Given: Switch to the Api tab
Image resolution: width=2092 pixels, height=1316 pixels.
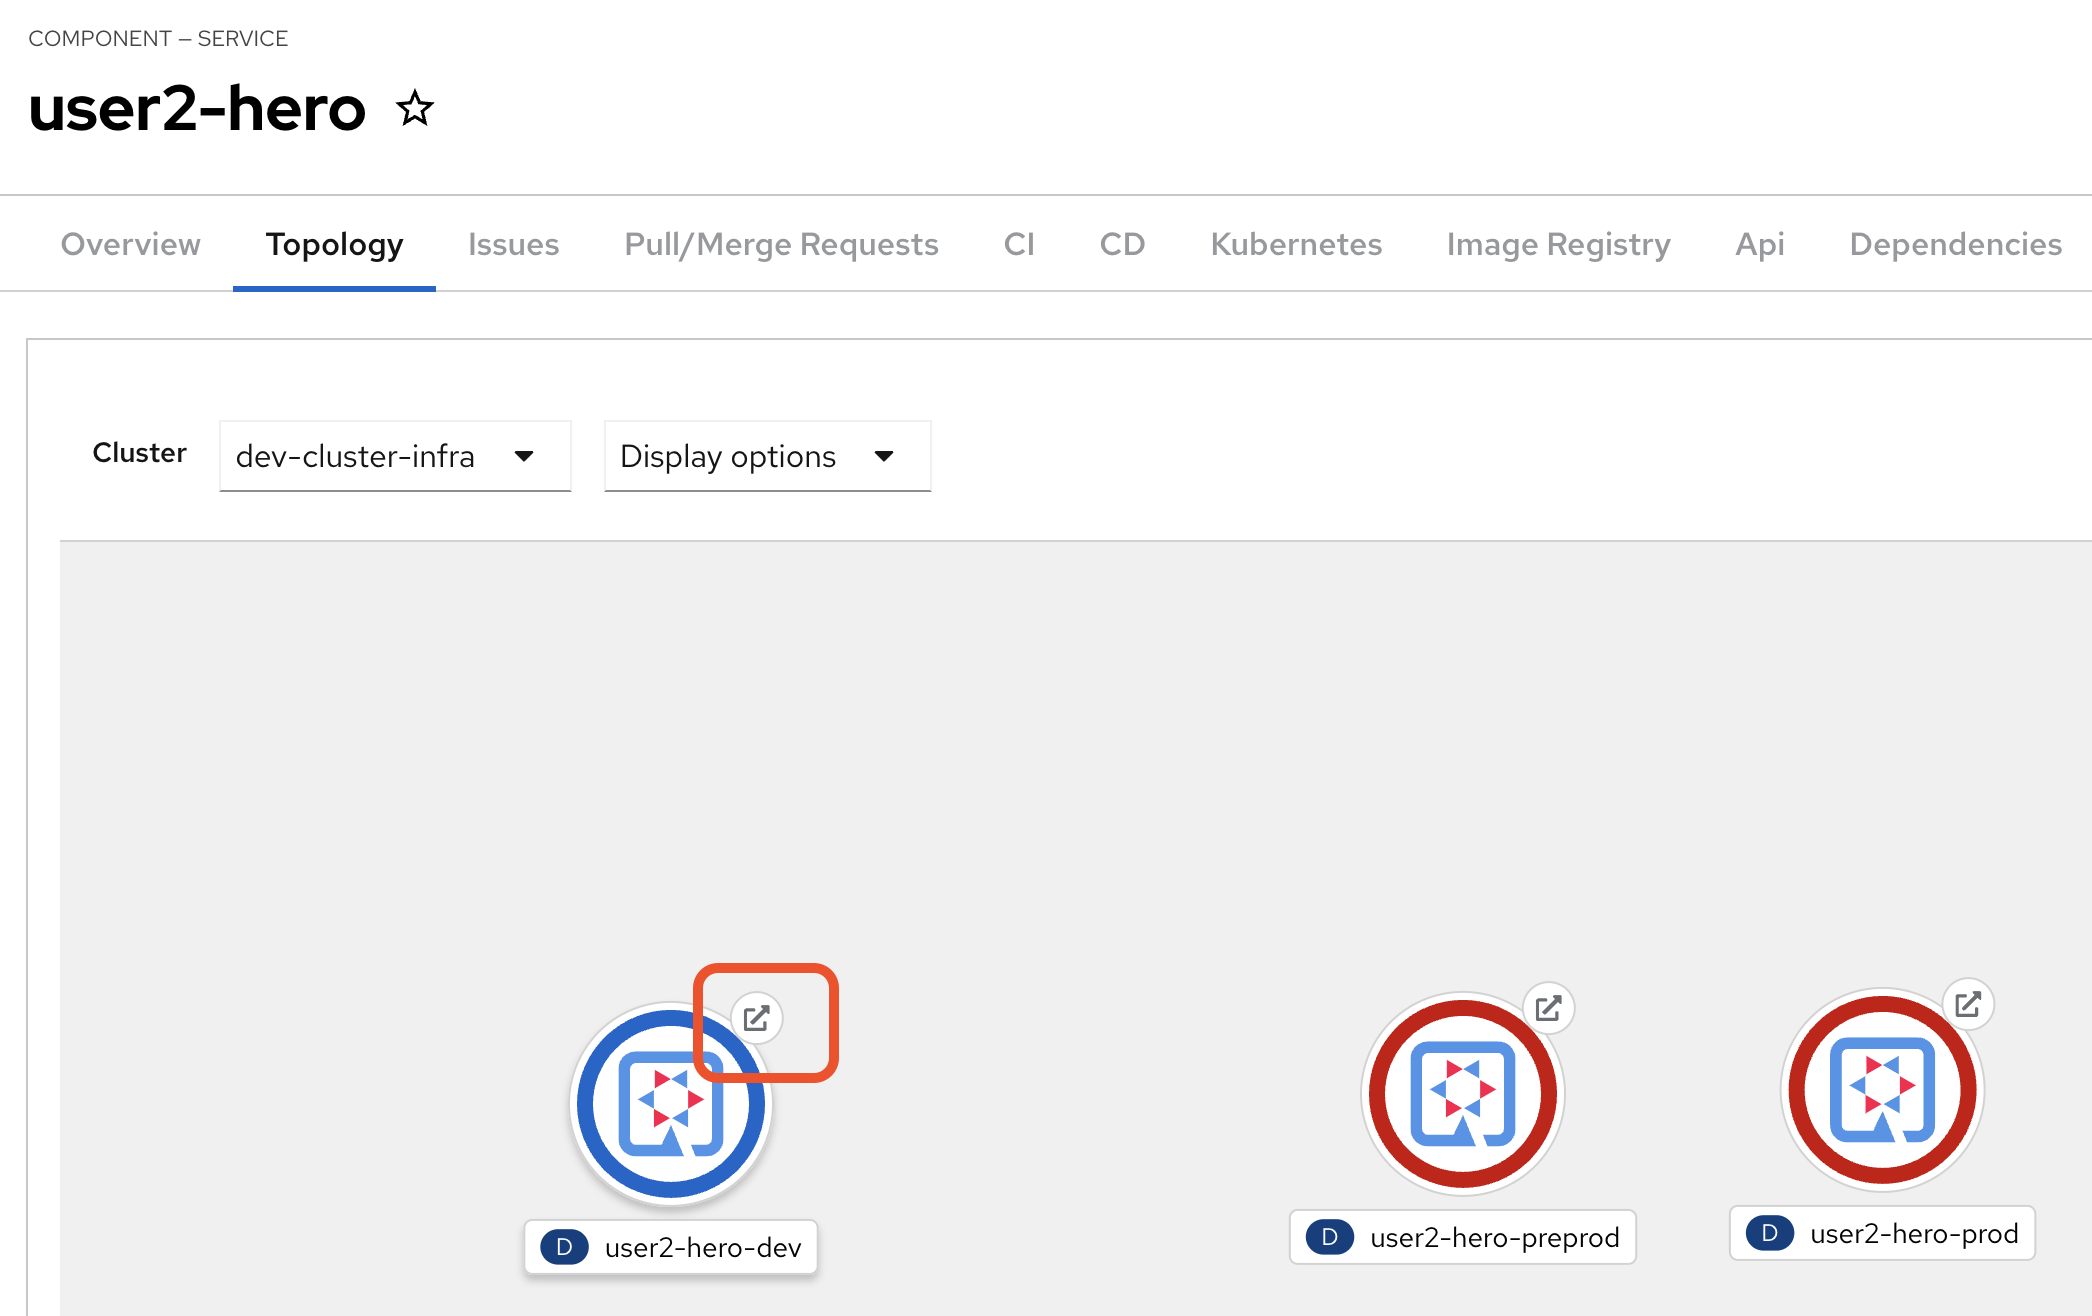Looking at the screenshot, I should [x=1760, y=244].
